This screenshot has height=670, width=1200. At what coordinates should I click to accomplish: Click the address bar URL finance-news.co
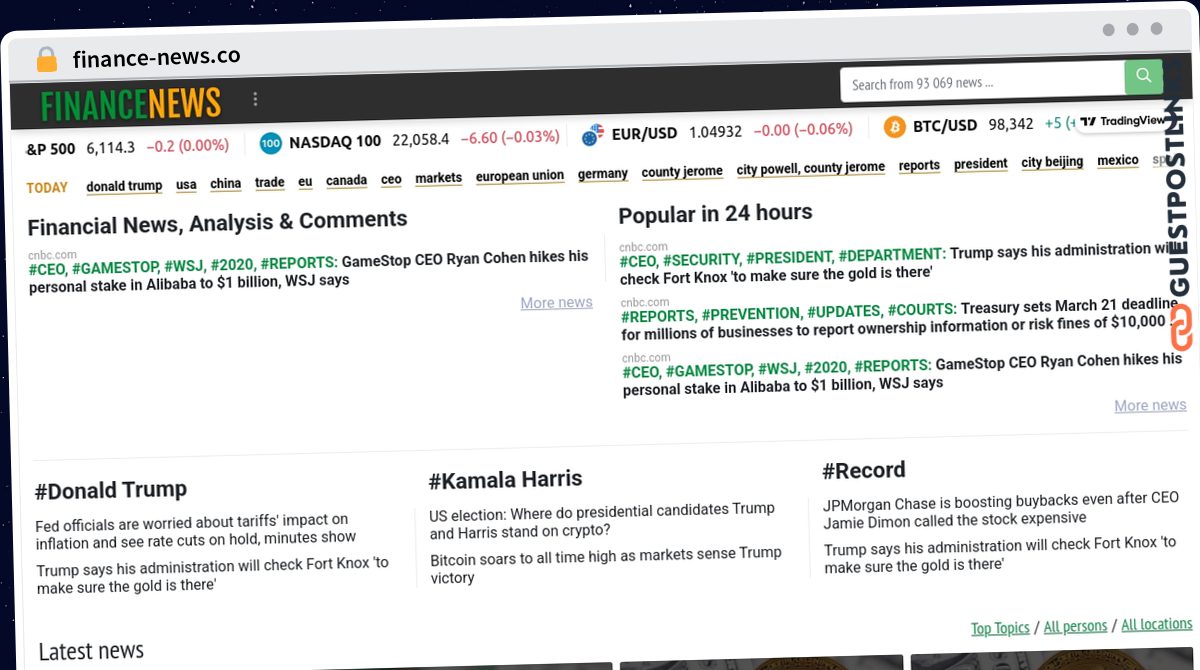[157, 58]
